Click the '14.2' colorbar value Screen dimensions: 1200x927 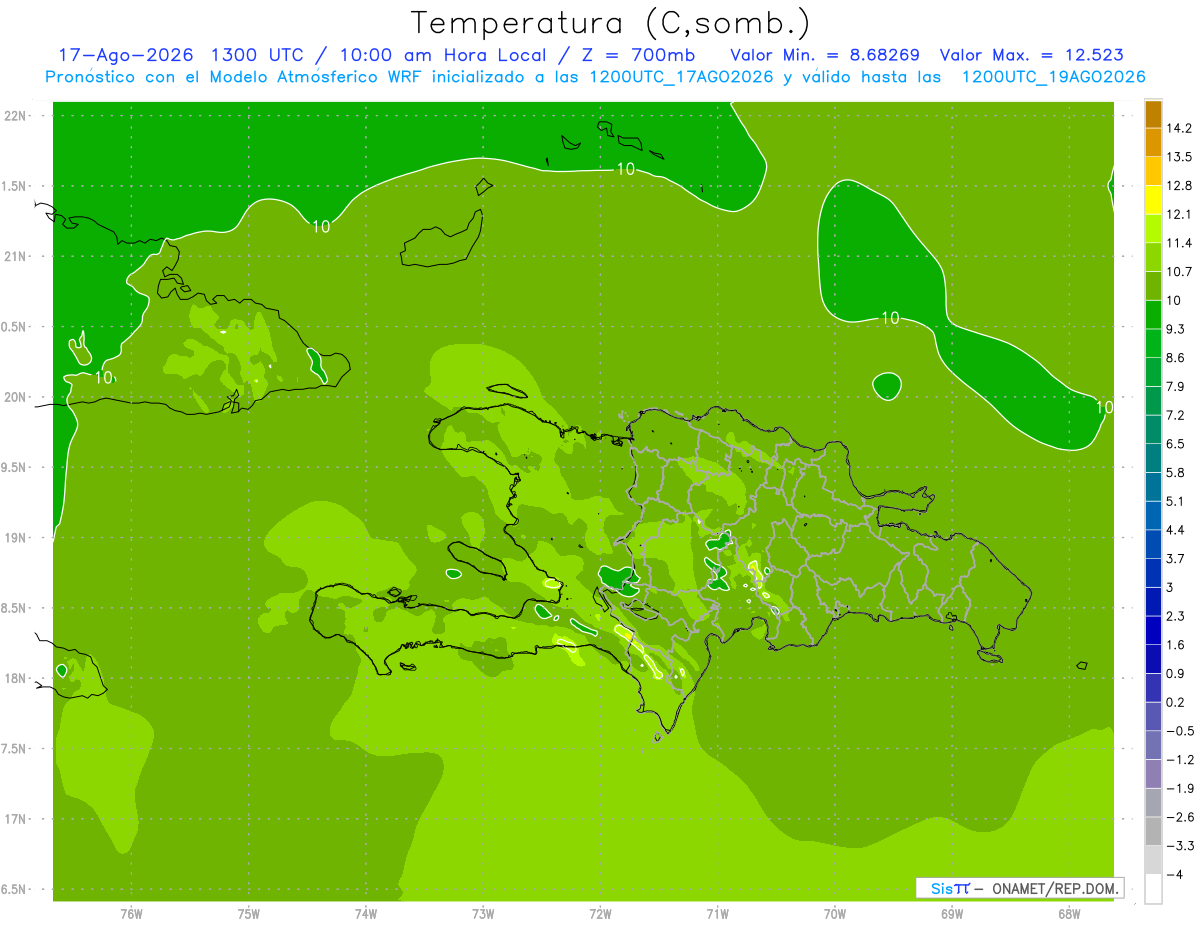coord(1179,128)
